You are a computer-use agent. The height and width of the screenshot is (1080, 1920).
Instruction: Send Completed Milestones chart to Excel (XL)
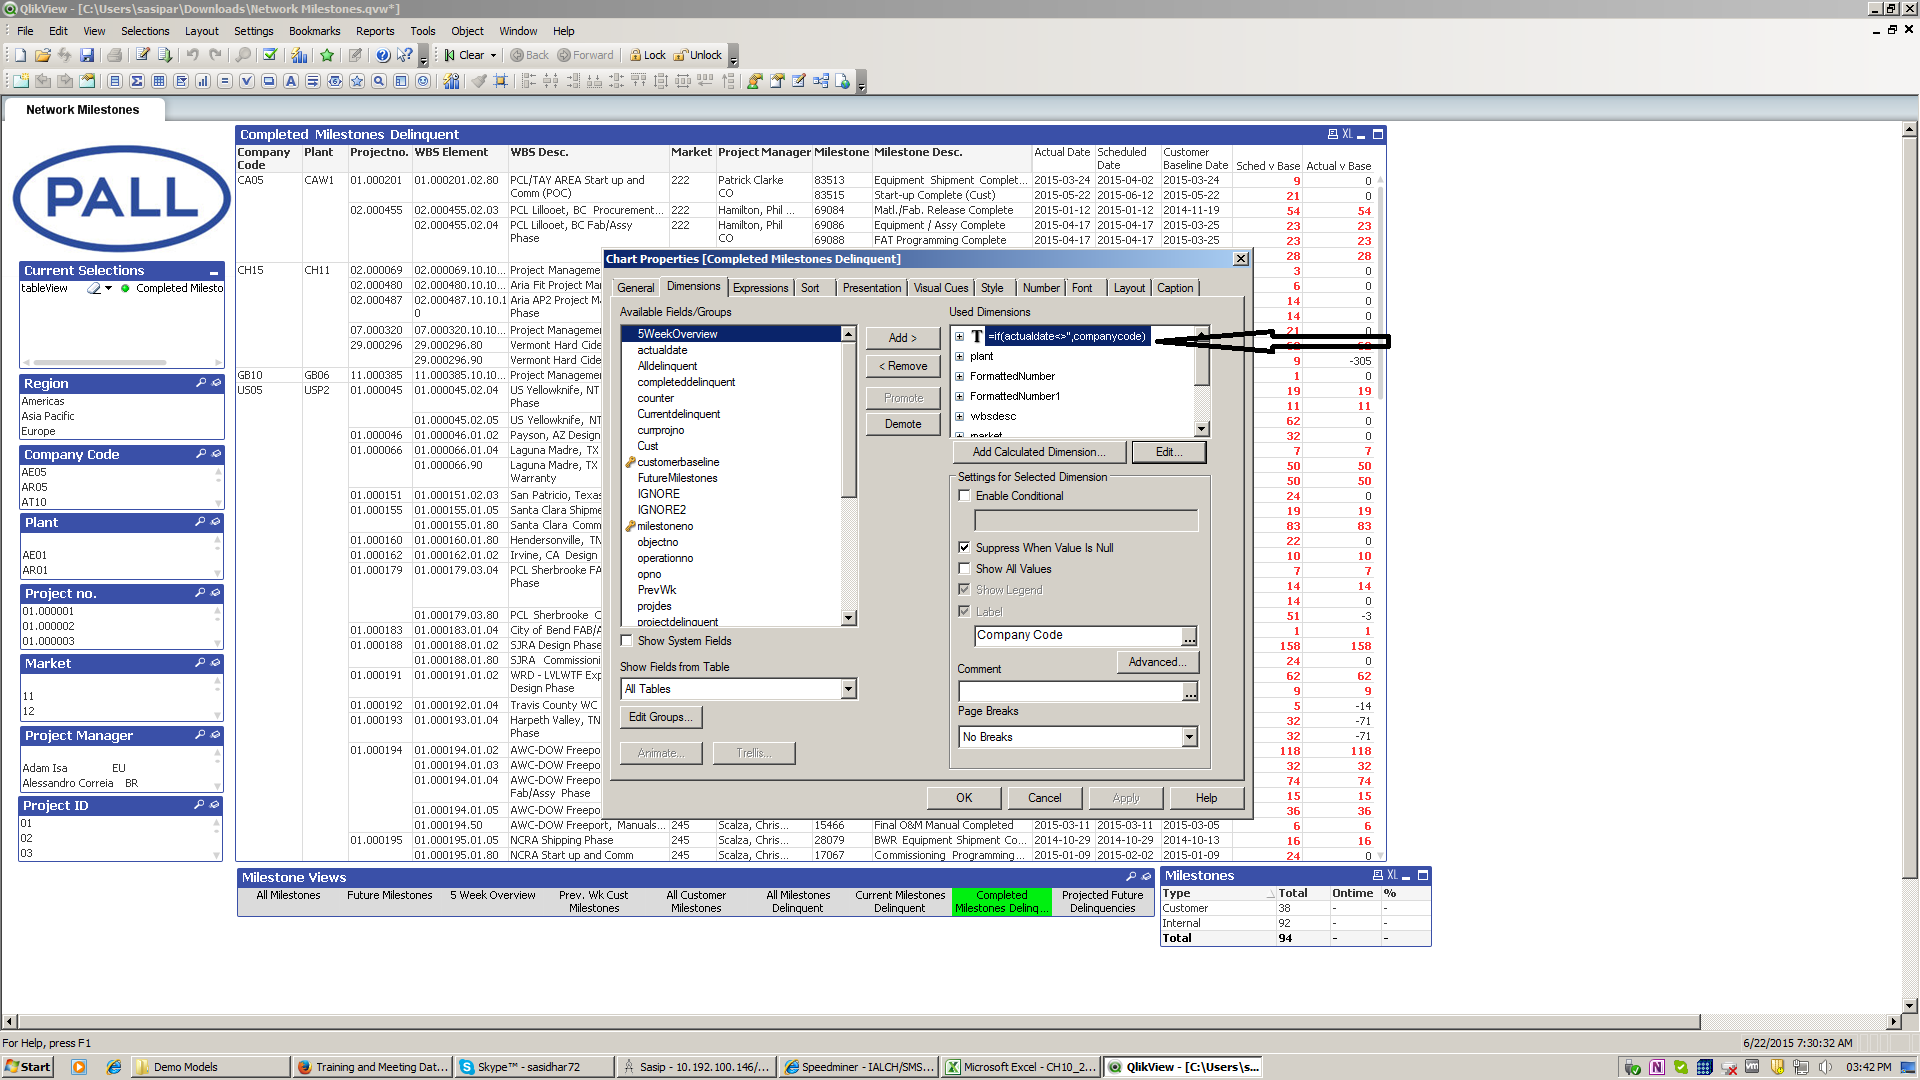[1346, 134]
